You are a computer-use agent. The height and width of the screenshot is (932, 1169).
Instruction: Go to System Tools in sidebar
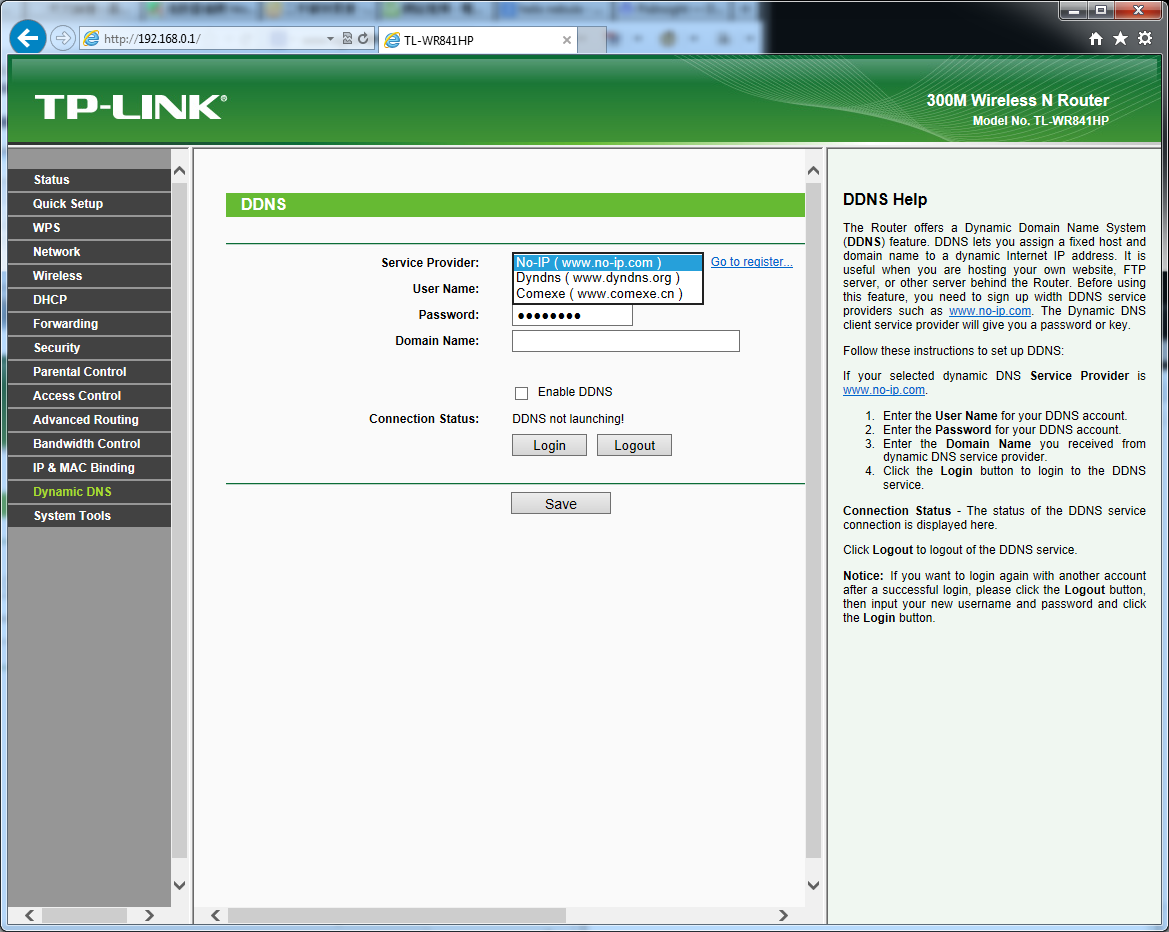72,516
